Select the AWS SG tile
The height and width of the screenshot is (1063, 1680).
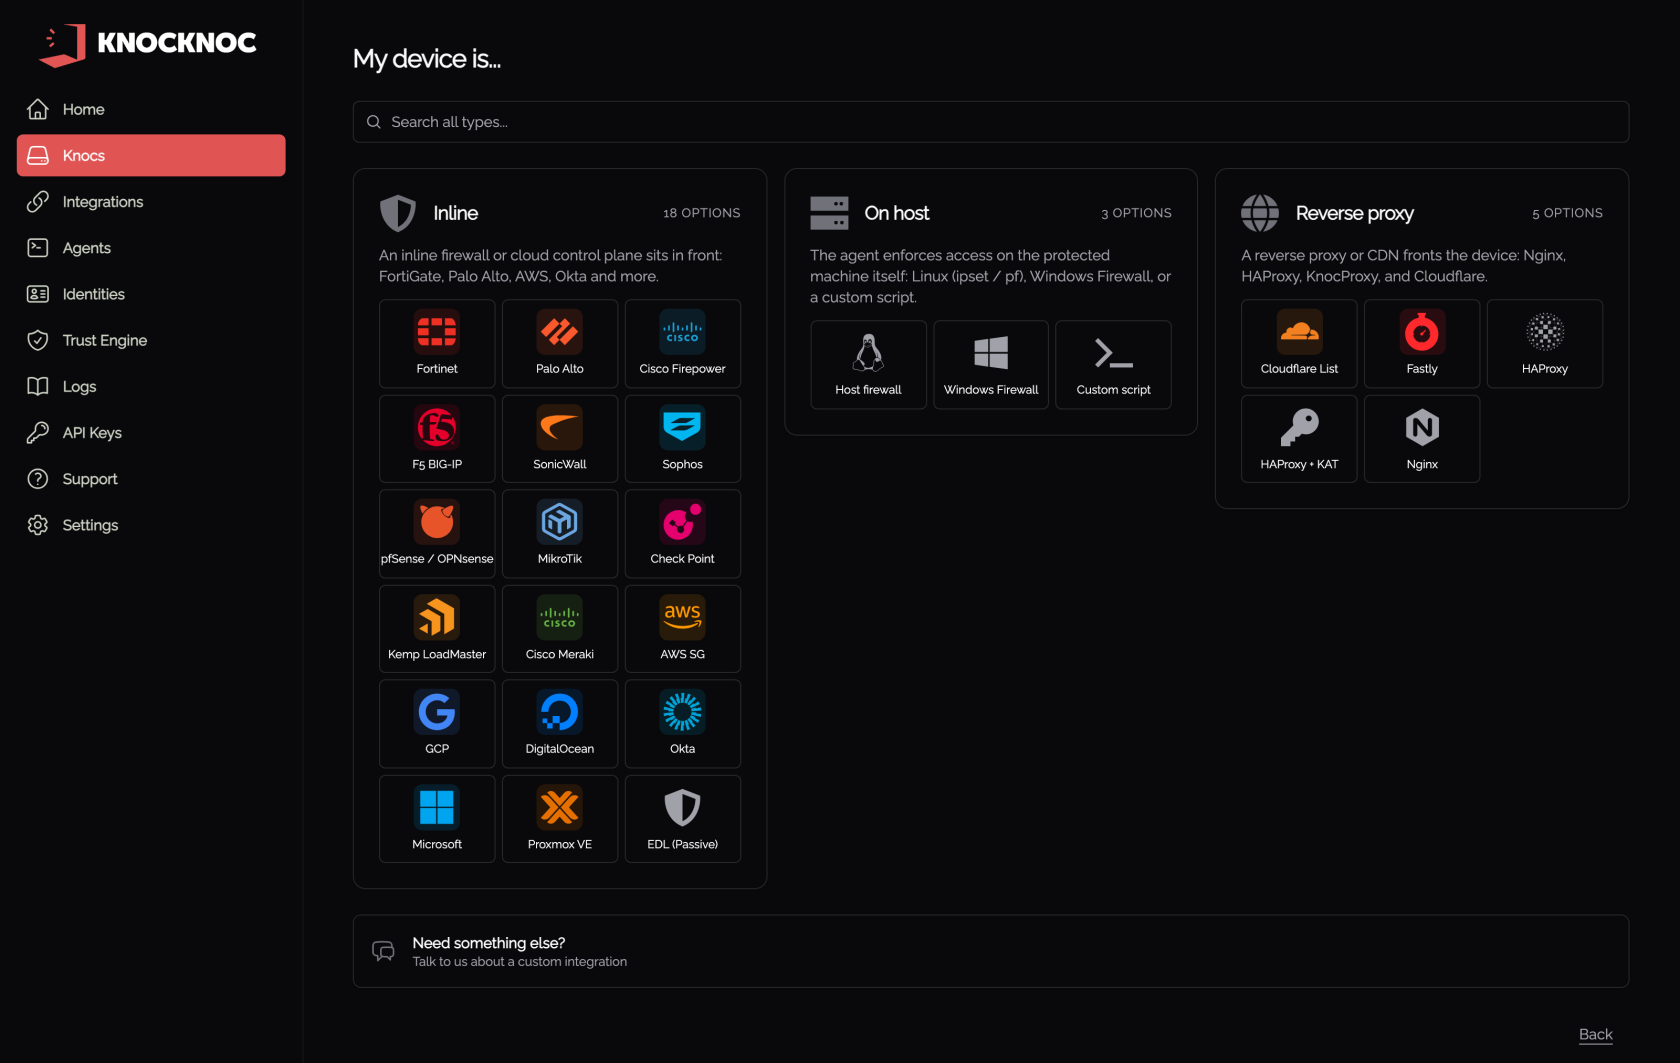683,629
